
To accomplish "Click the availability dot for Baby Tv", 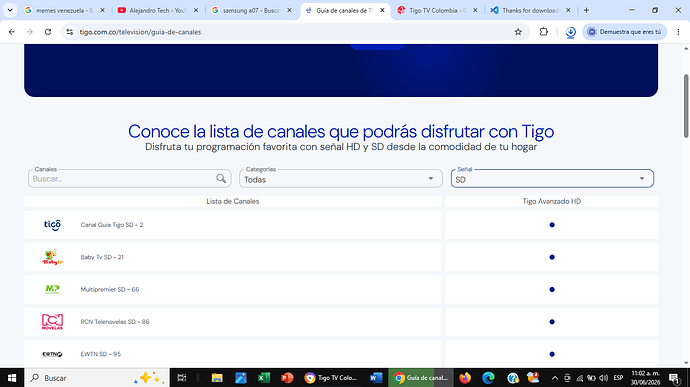I will tap(552, 257).
